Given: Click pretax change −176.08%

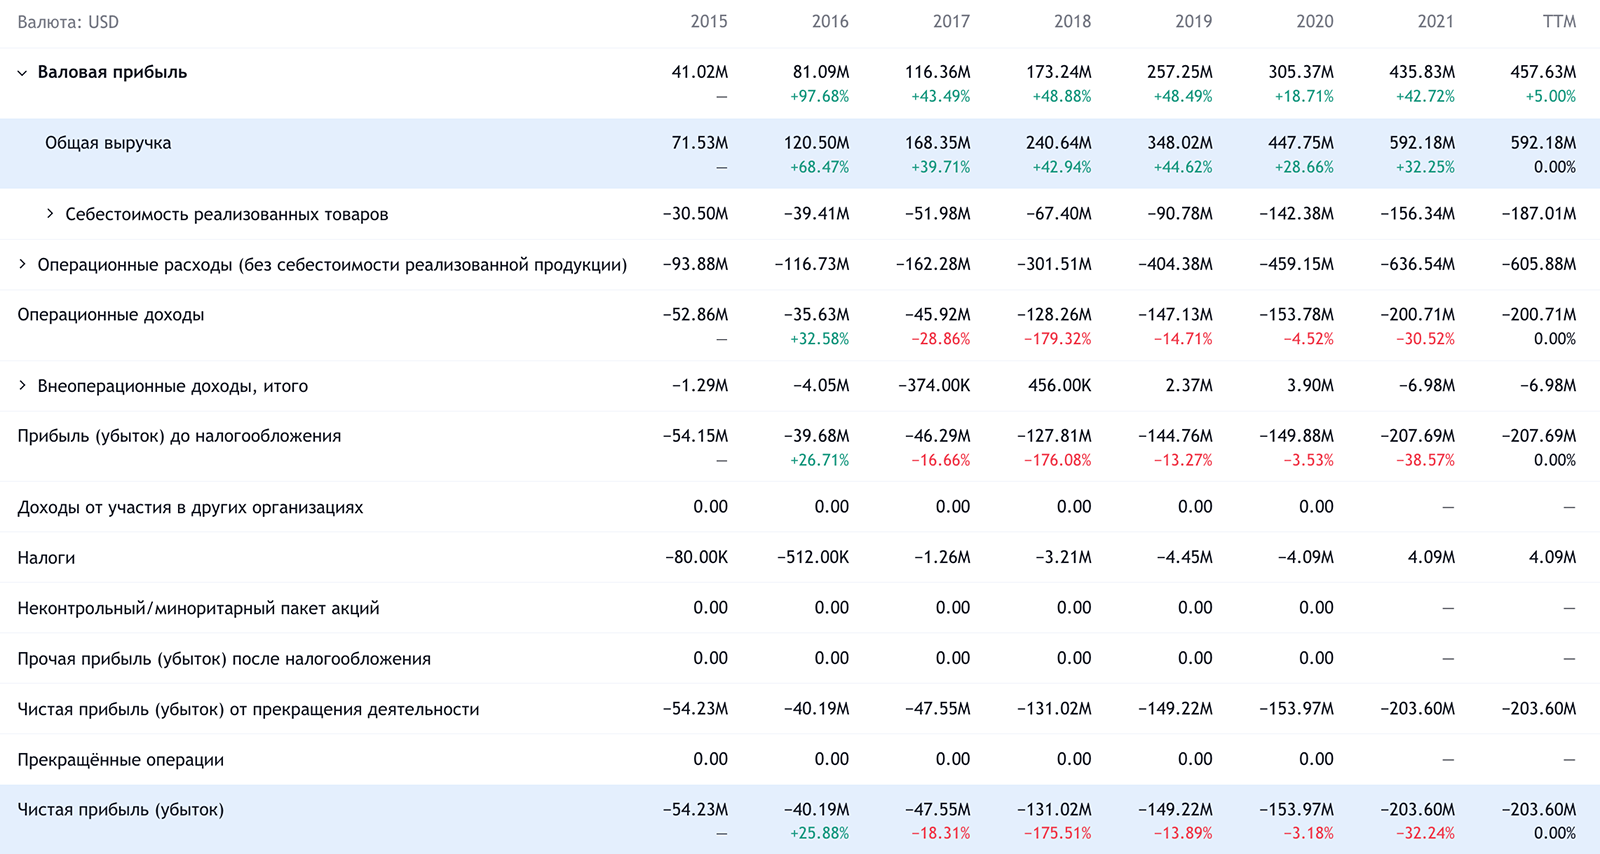Looking at the screenshot, I should click(1057, 461).
